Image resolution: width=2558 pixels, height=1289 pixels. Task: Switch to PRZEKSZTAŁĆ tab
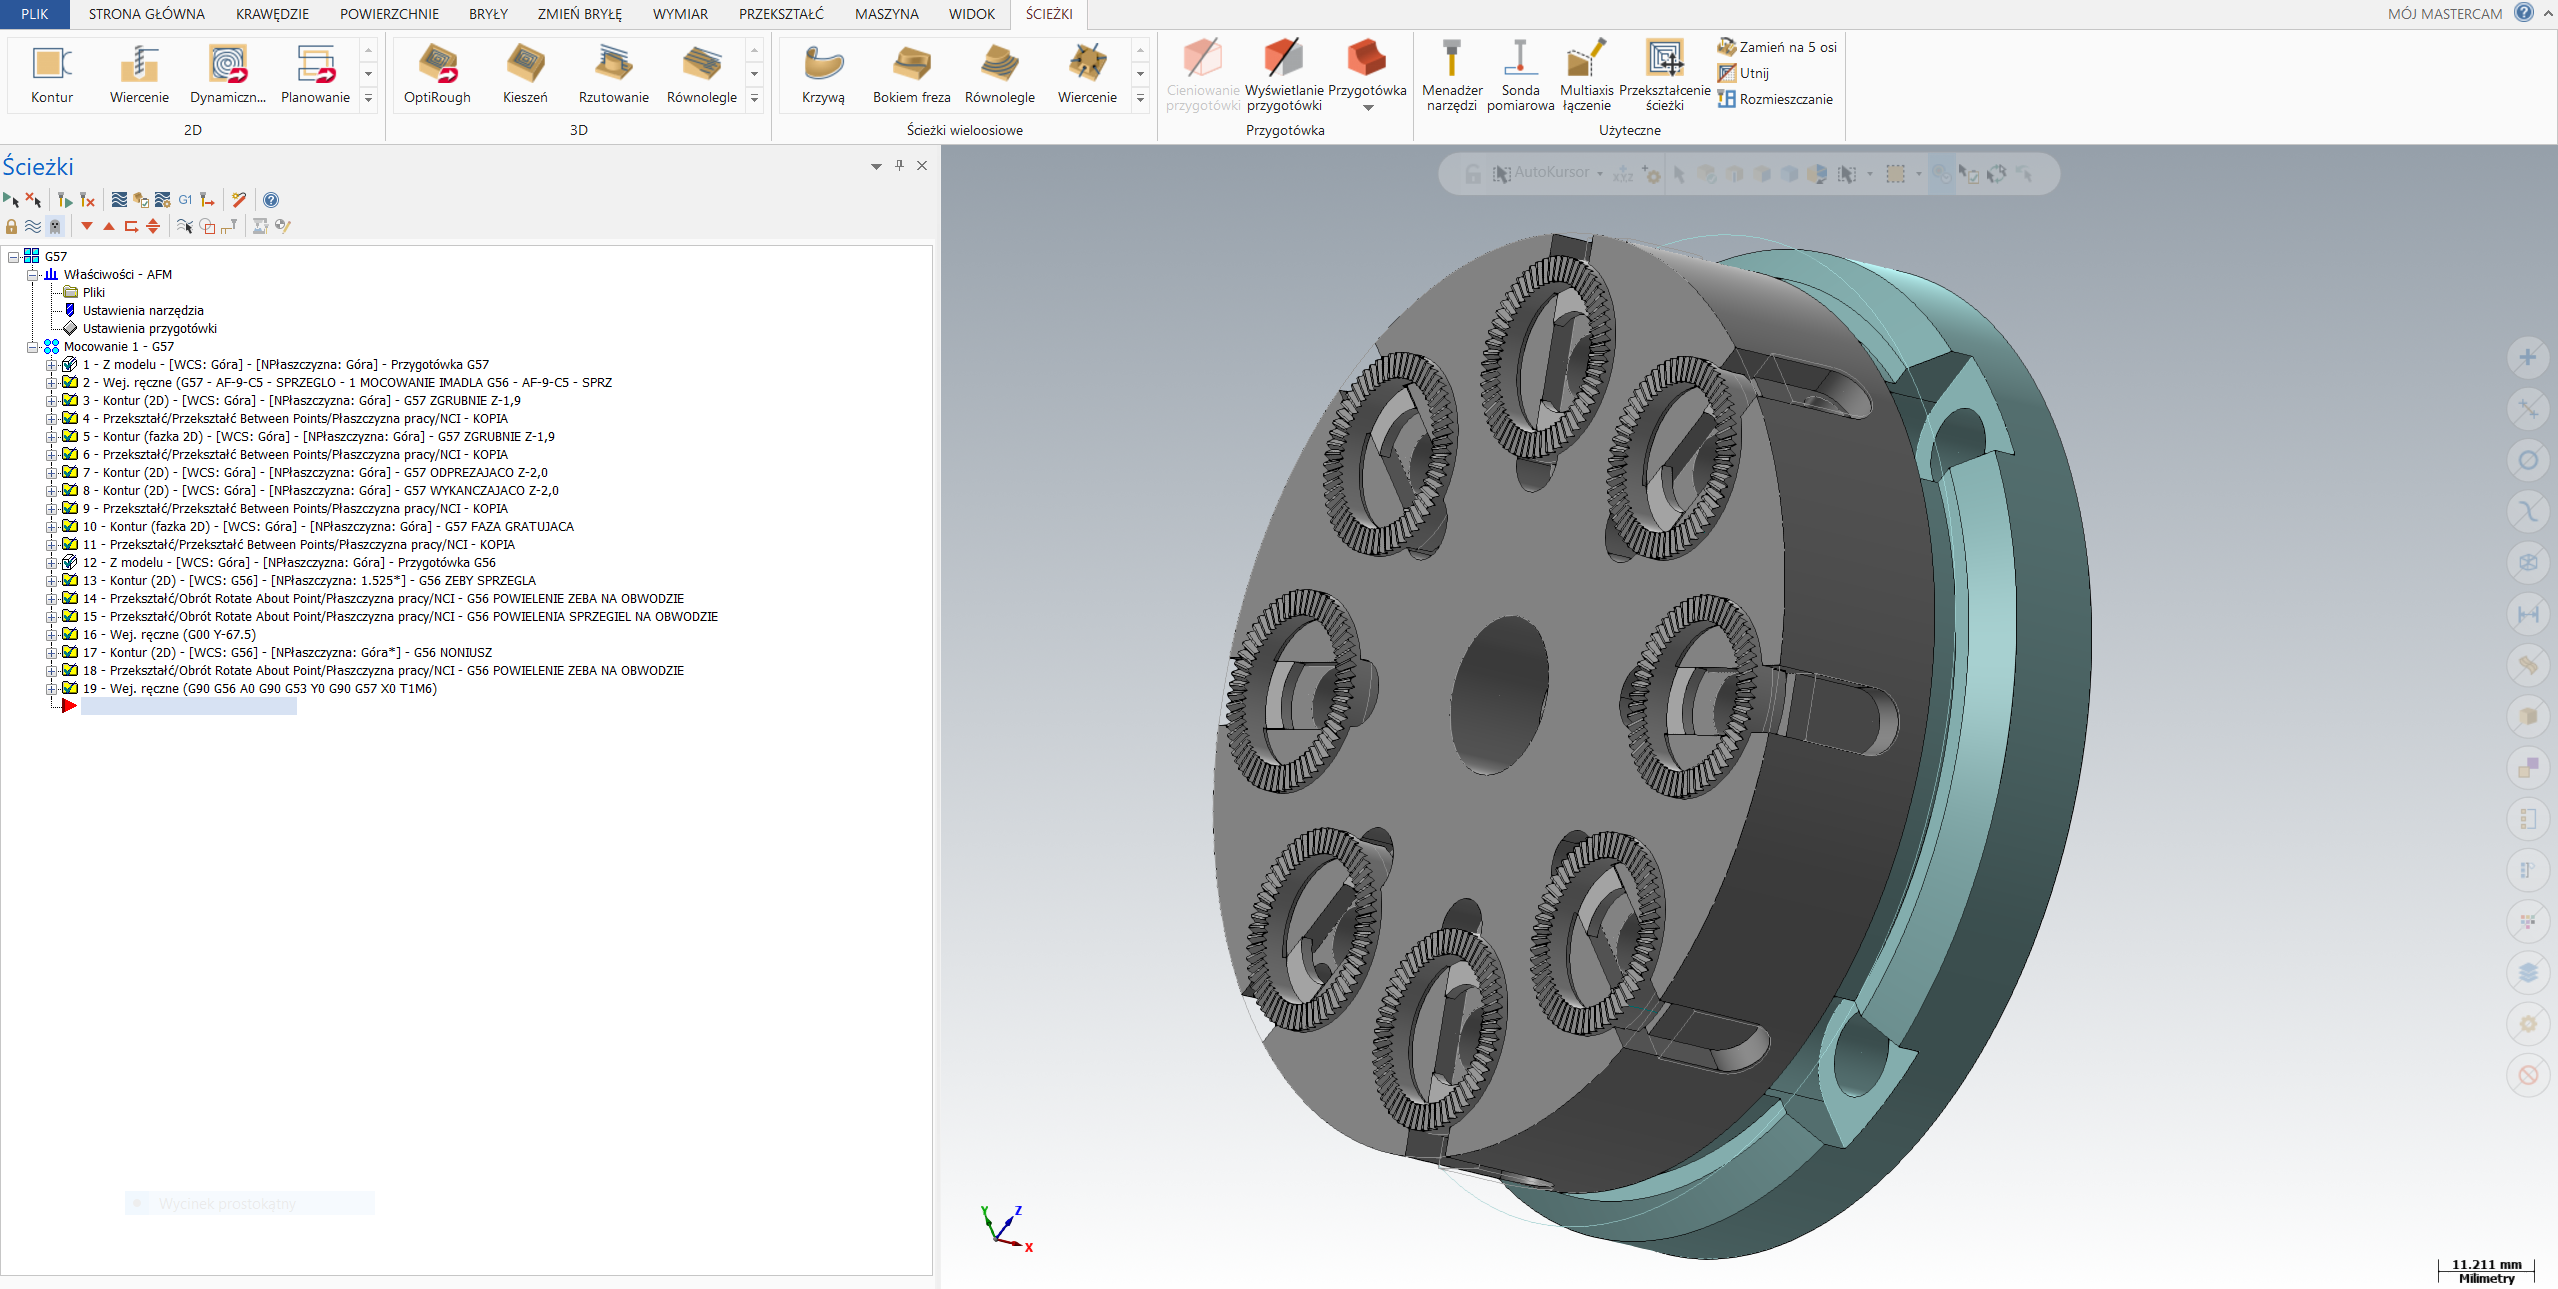tap(781, 14)
